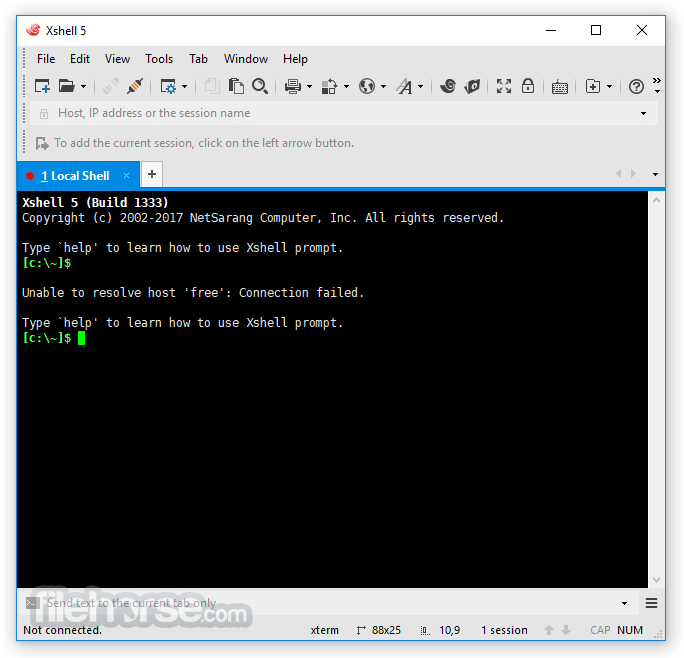Create a new session with toolbar icon
684x658 pixels.
tap(42, 86)
